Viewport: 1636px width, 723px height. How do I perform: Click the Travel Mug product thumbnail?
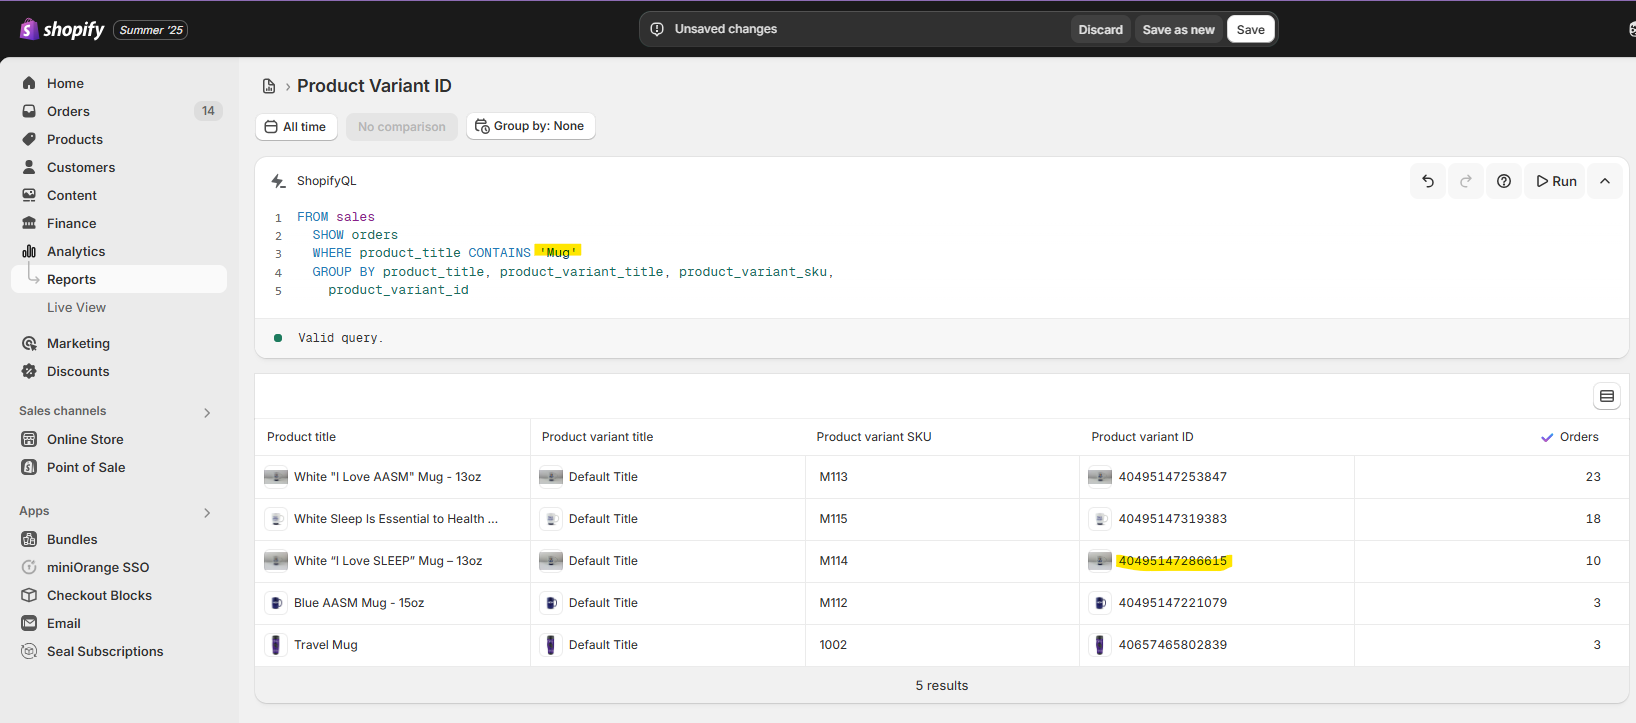(x=275, y=645)
